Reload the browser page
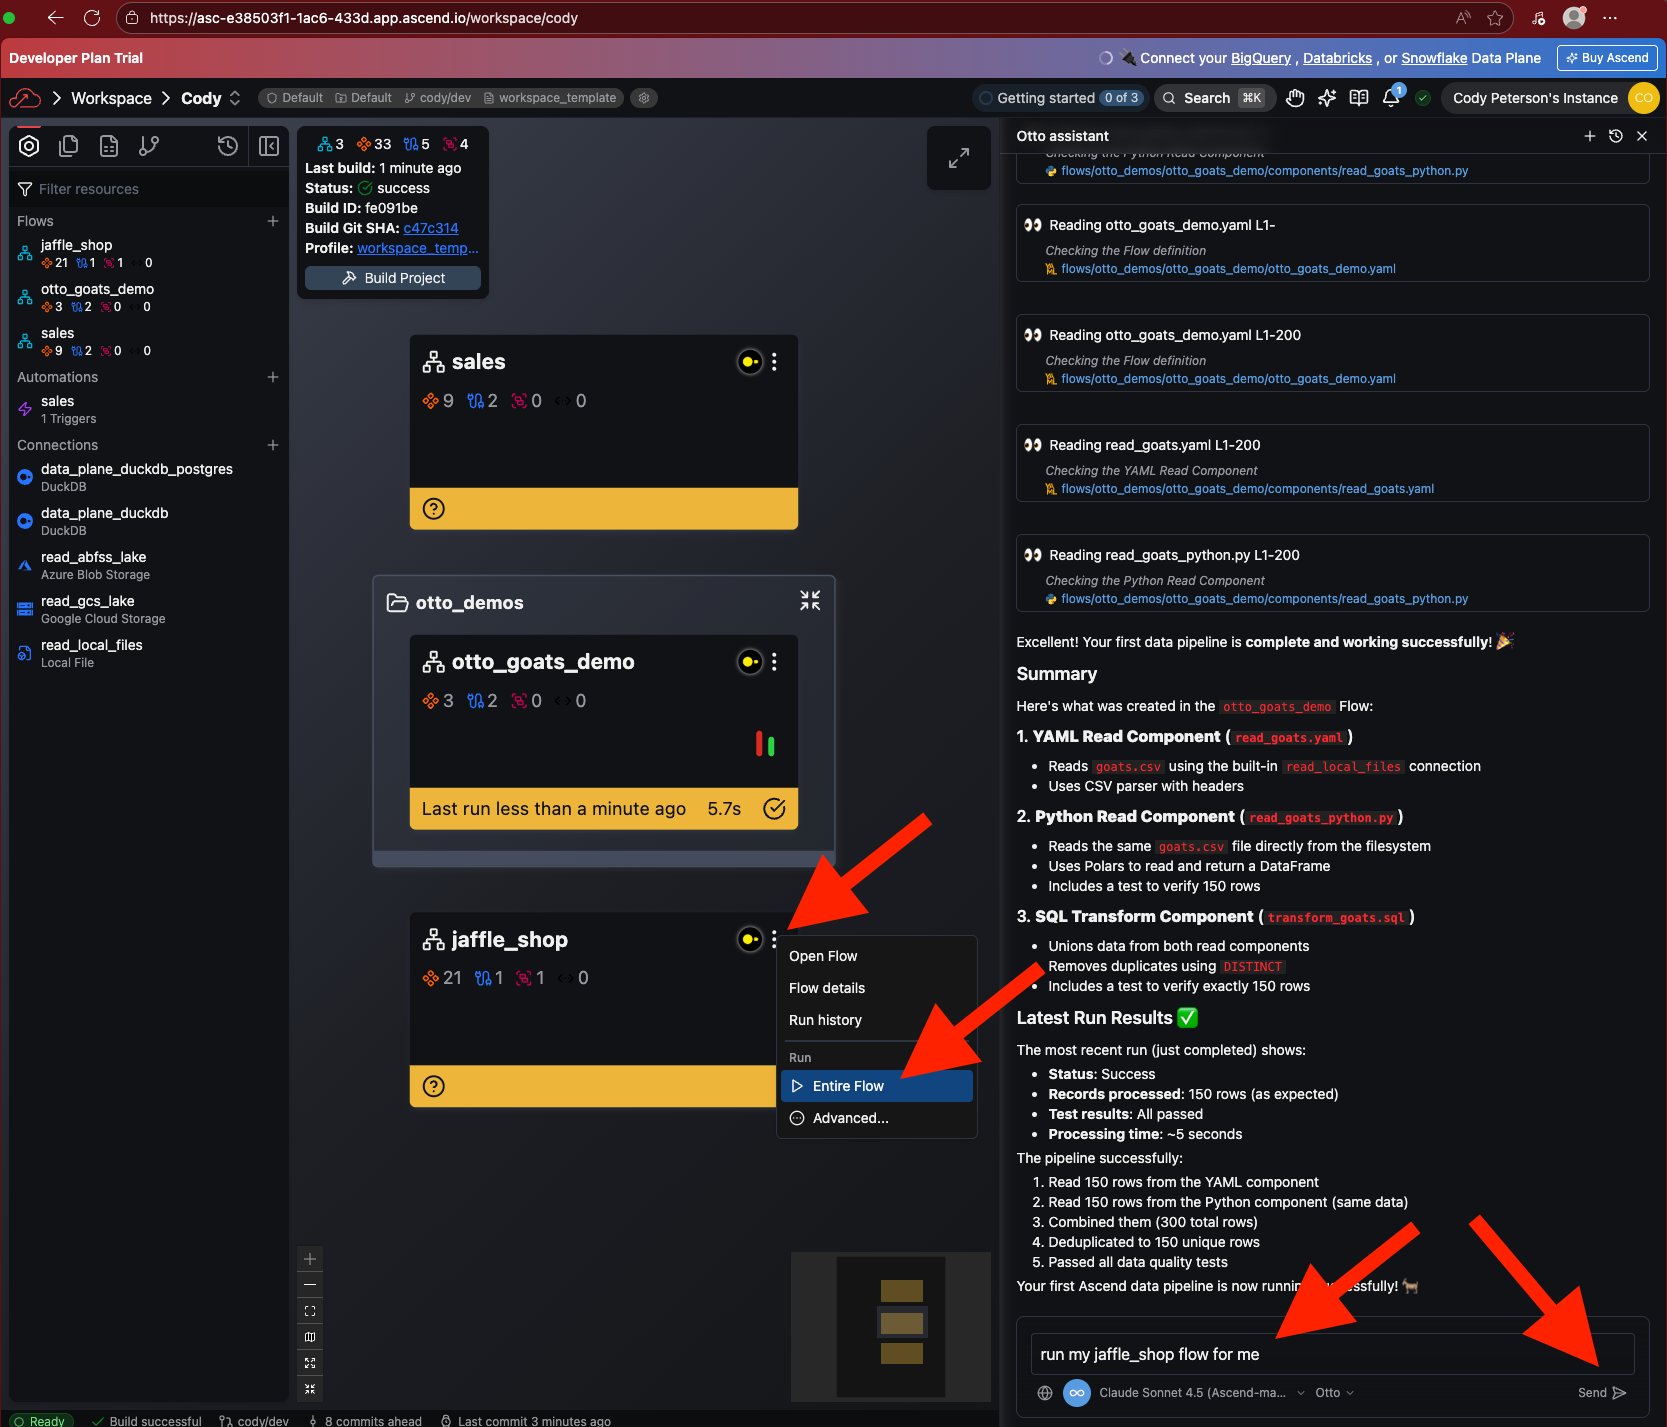Image resolution: width=1667 pixels, height=1427 pixels. click(x=92, y=18)
